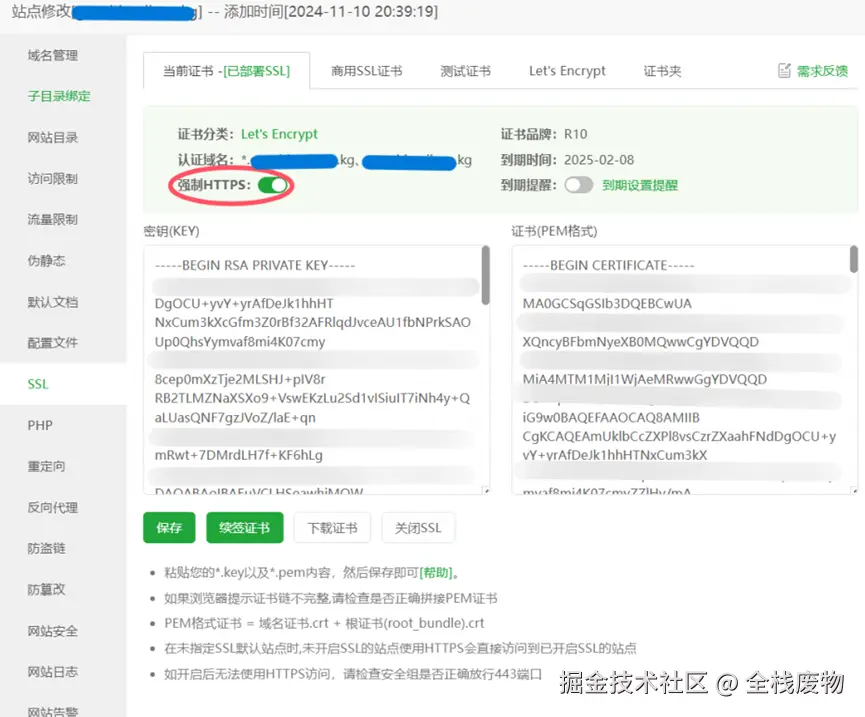865x717 pixels.
Task: Click the BEGIN RSA PRIVATE KEY line
Action: 255,265
